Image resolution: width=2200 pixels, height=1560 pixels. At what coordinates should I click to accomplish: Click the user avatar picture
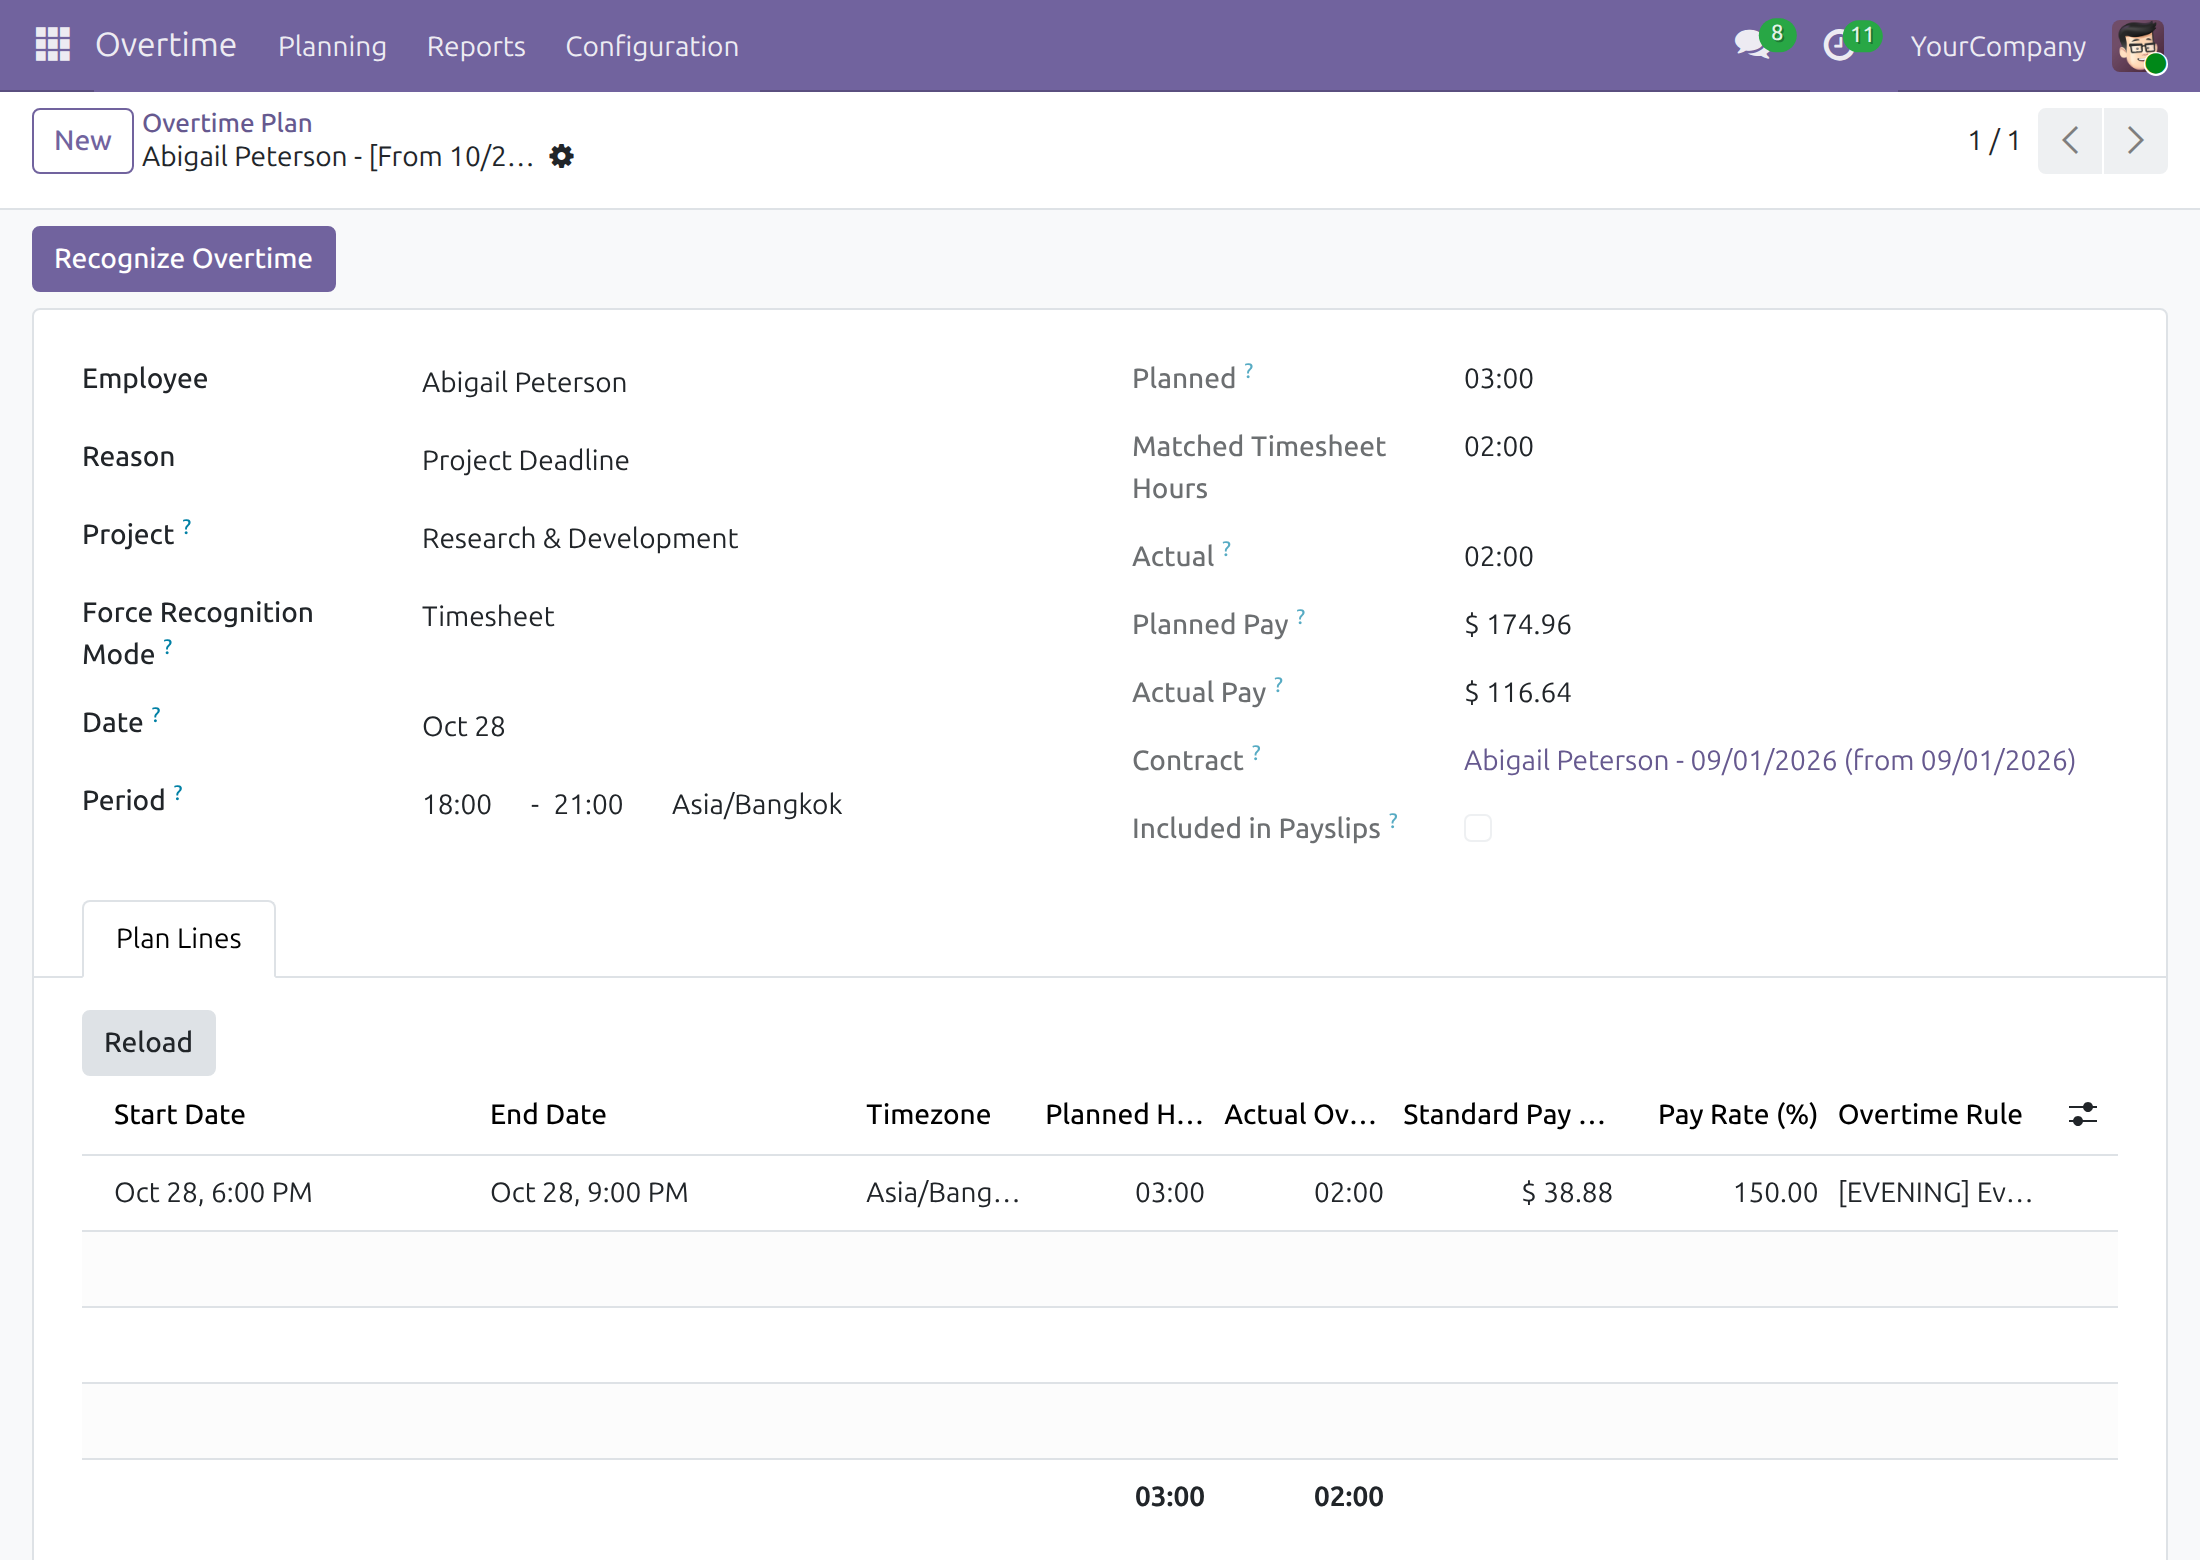pyautogui.click(x=2138, y=46)
